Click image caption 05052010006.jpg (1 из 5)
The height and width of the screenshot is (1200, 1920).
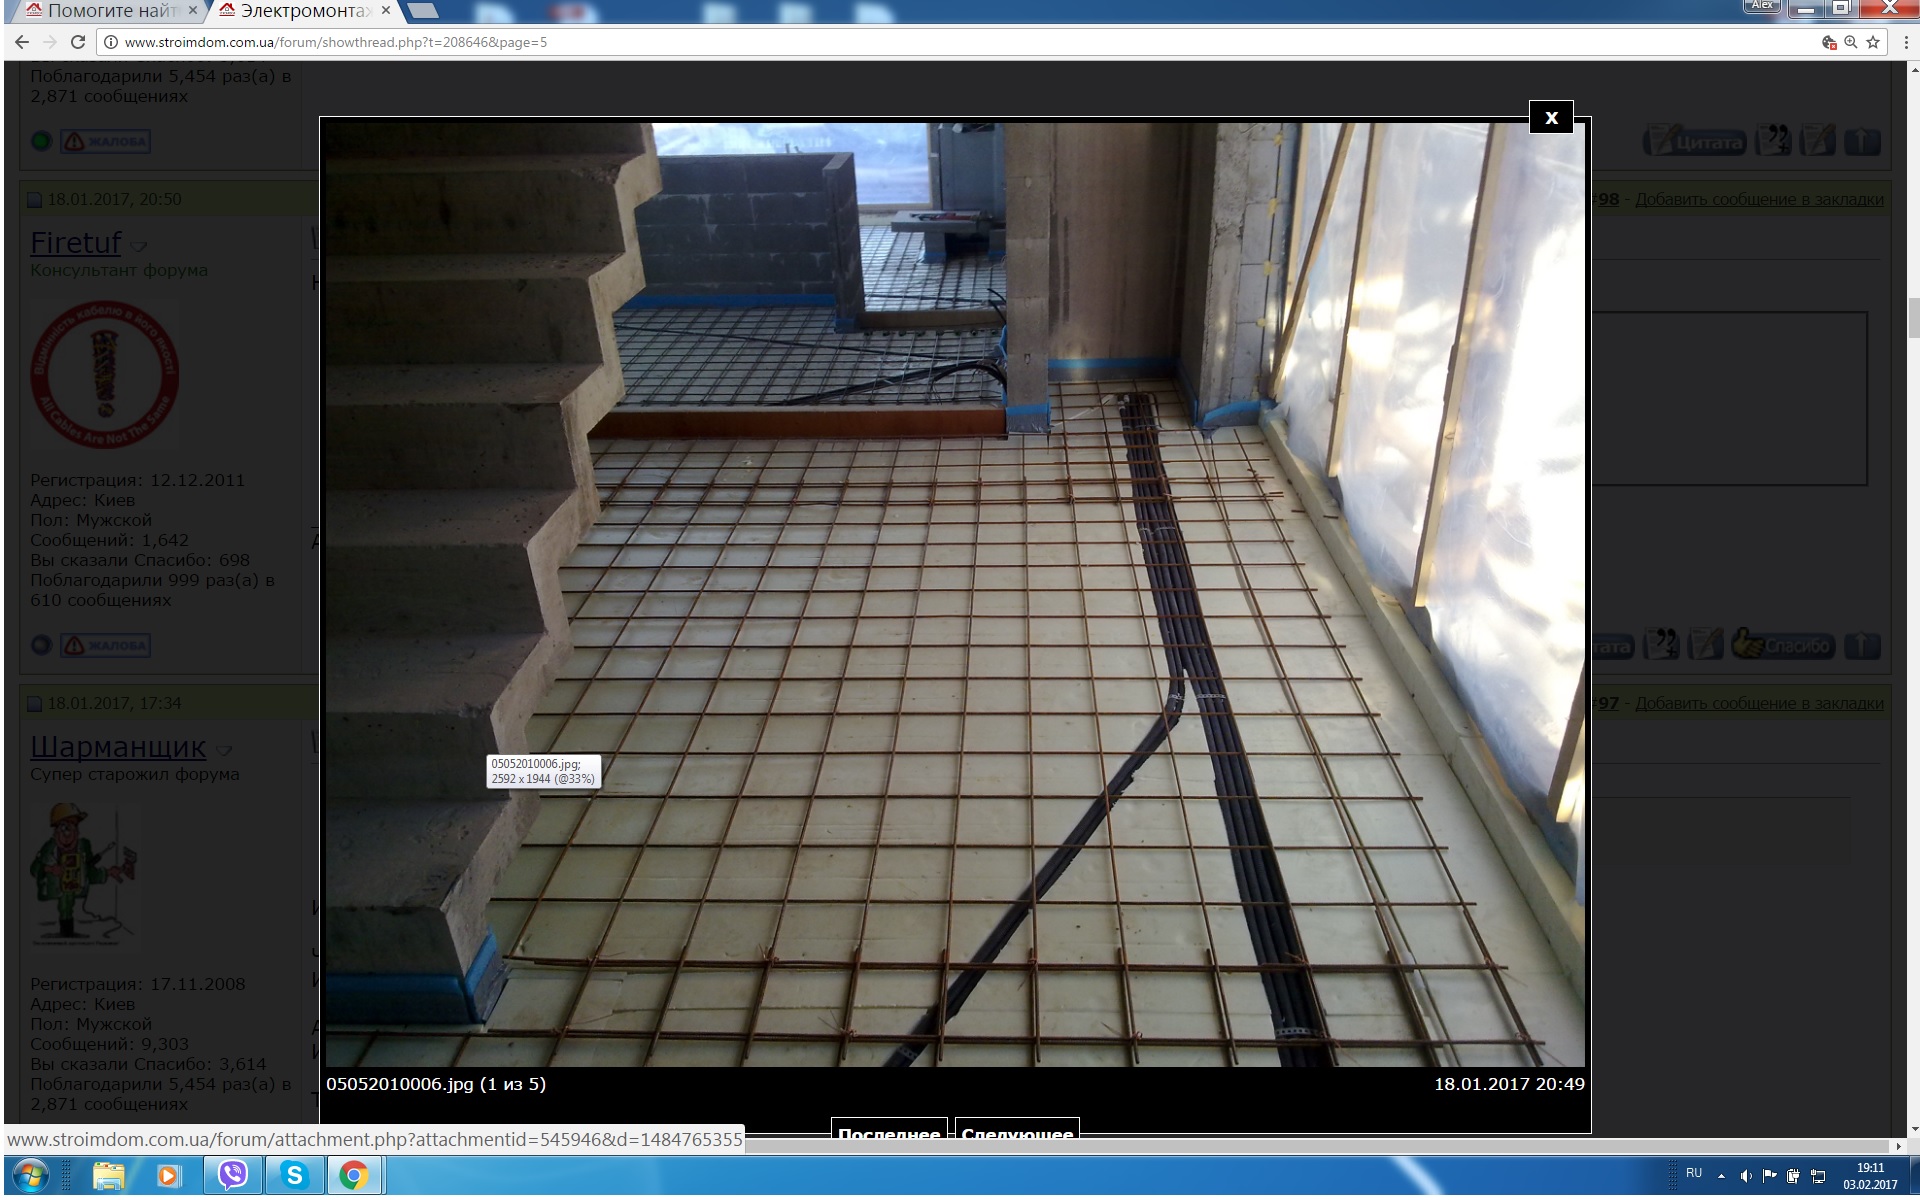point(436,1084)
